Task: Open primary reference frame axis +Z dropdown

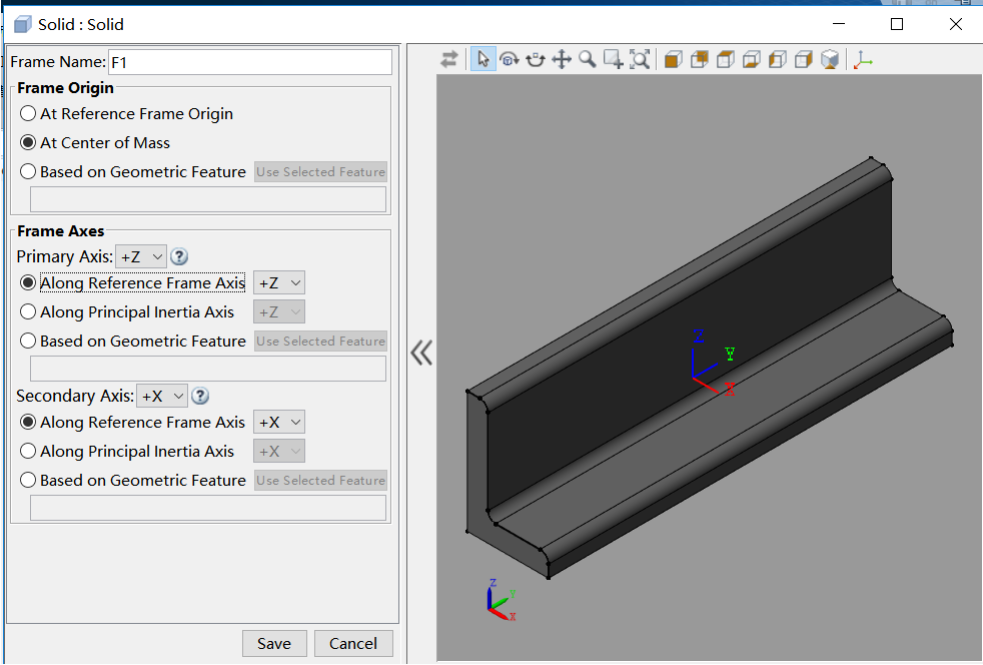Action: pos(279,283)
